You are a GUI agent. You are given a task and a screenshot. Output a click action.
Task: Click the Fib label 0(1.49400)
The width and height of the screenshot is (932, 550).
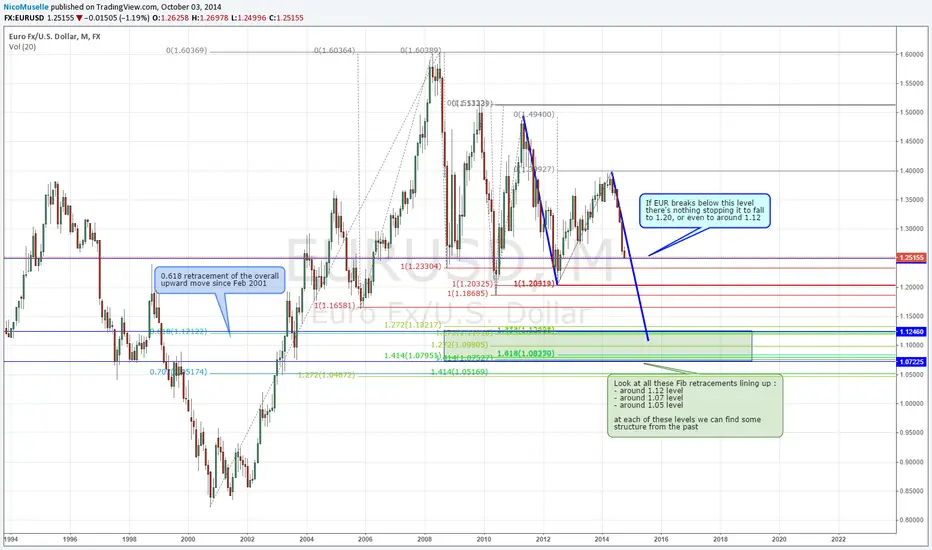pos(534,114)
